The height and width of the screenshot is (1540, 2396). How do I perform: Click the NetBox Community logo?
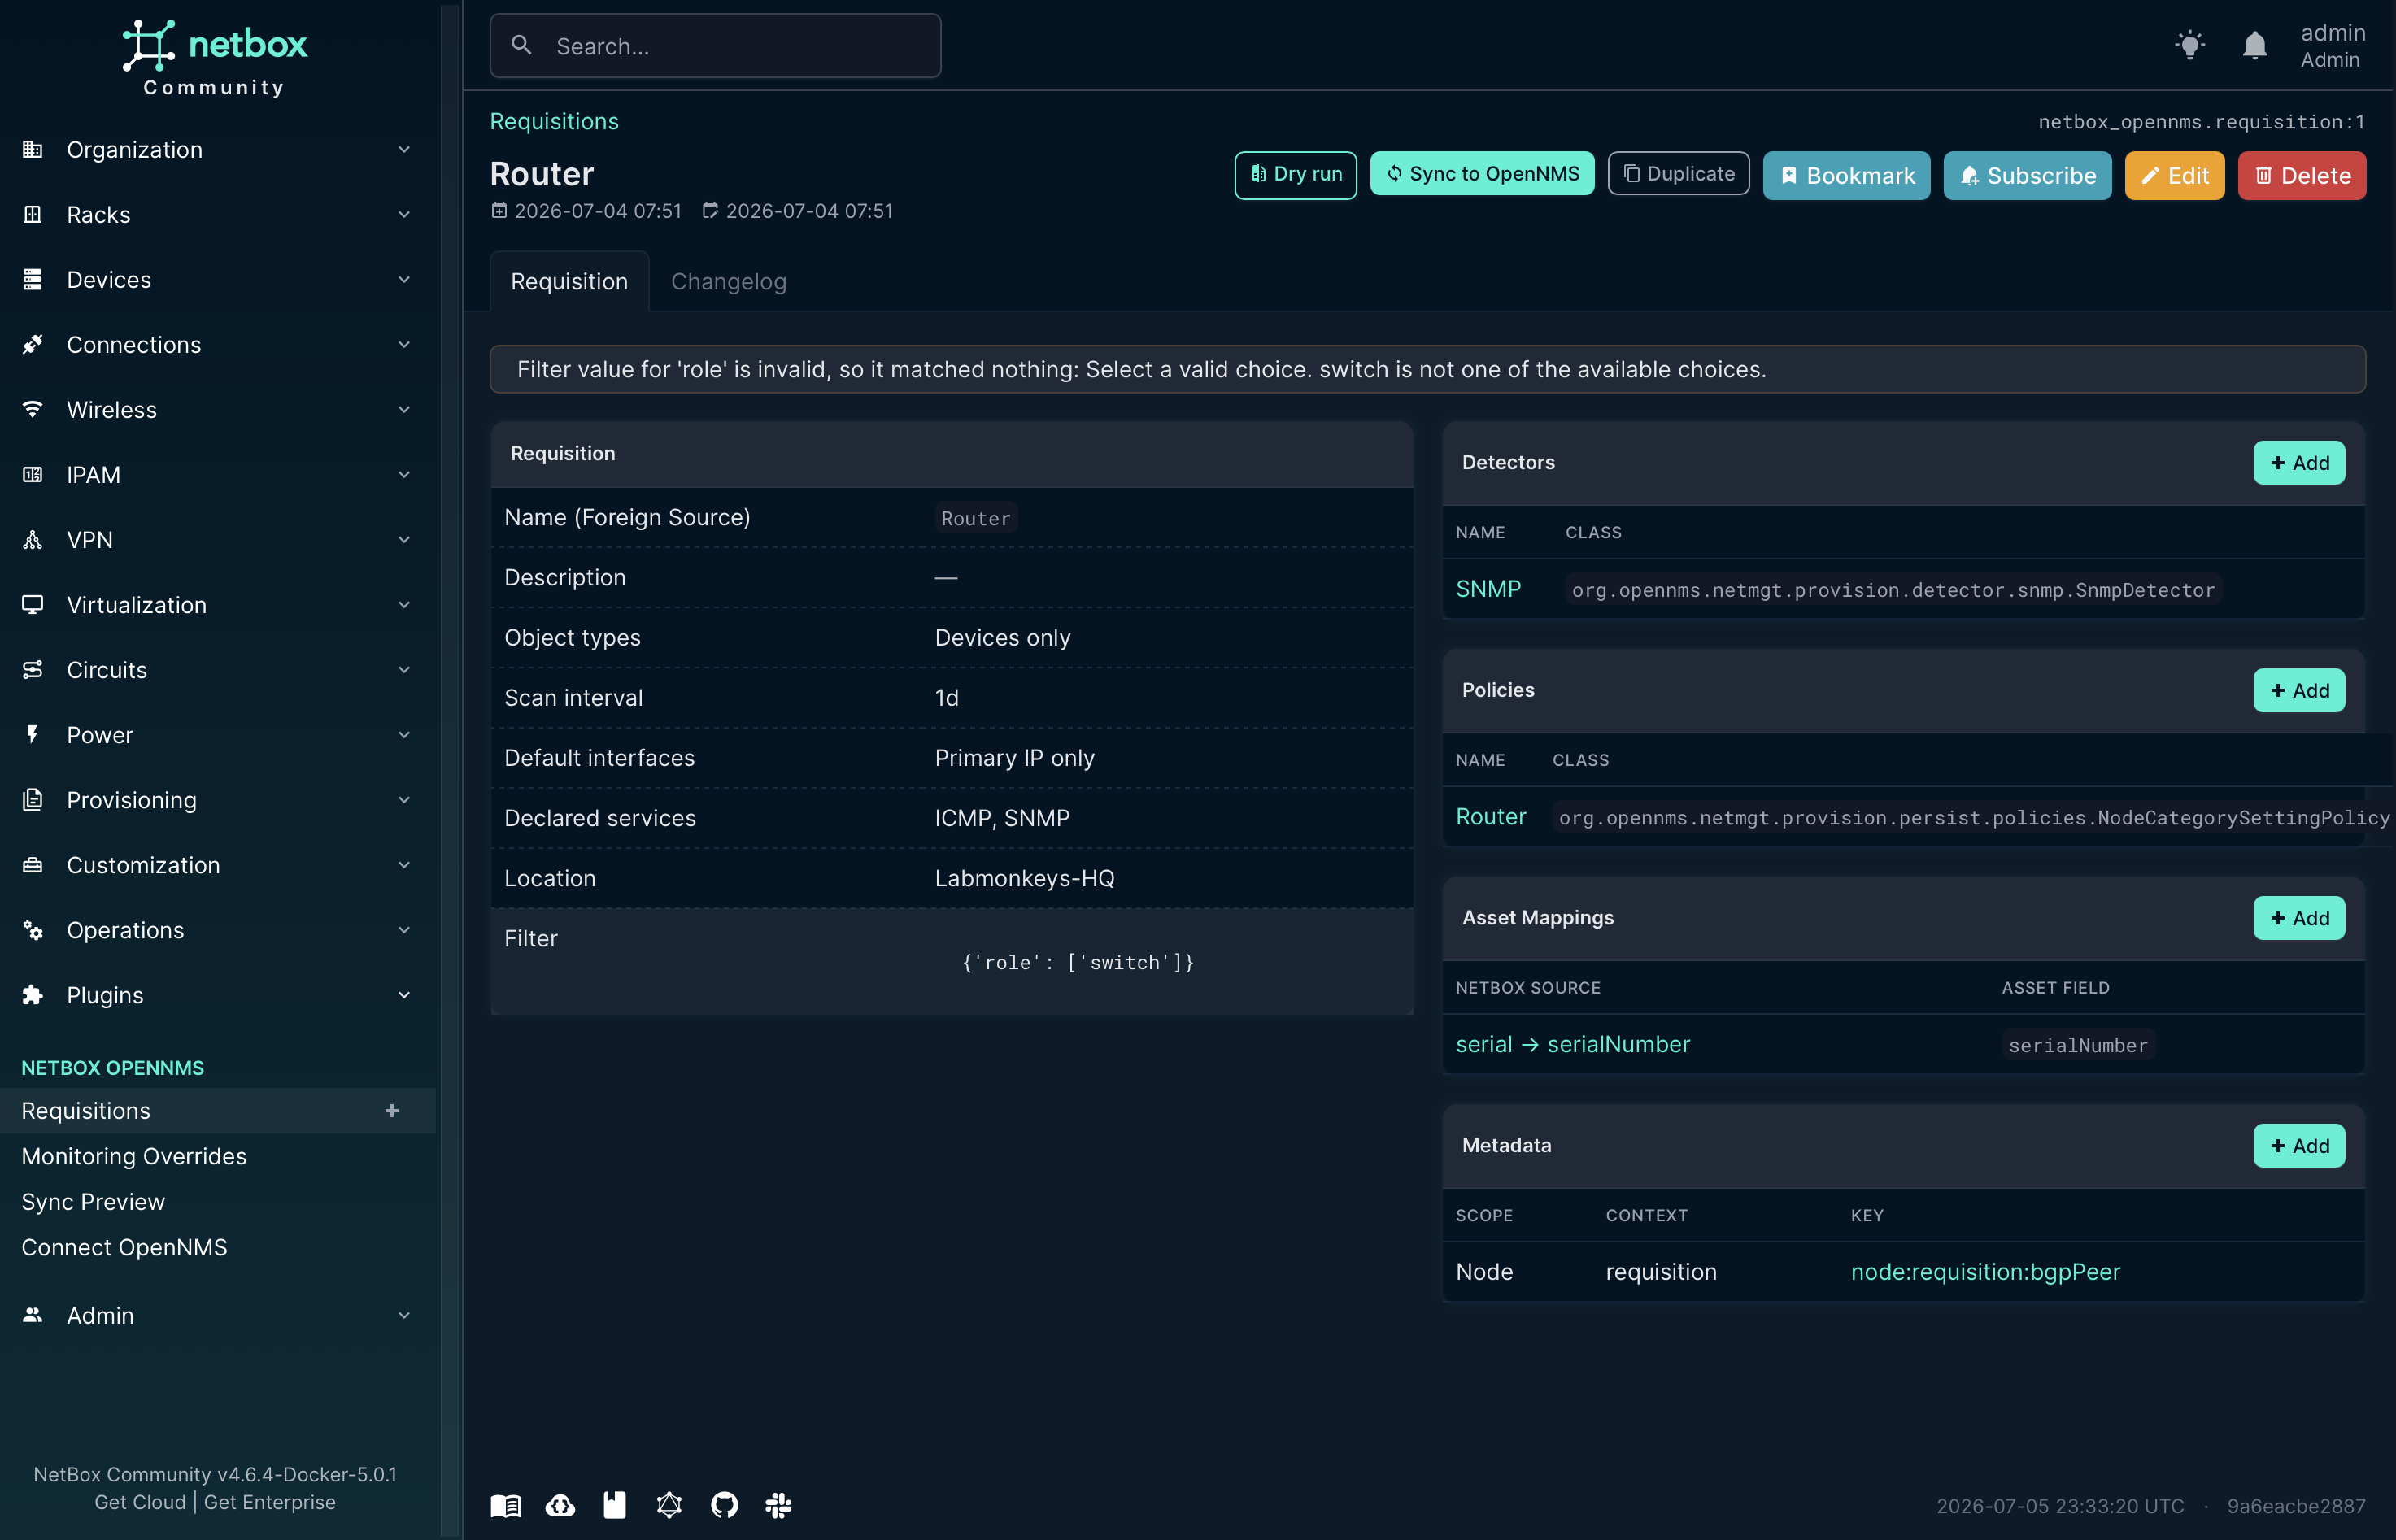pos(214,58)
